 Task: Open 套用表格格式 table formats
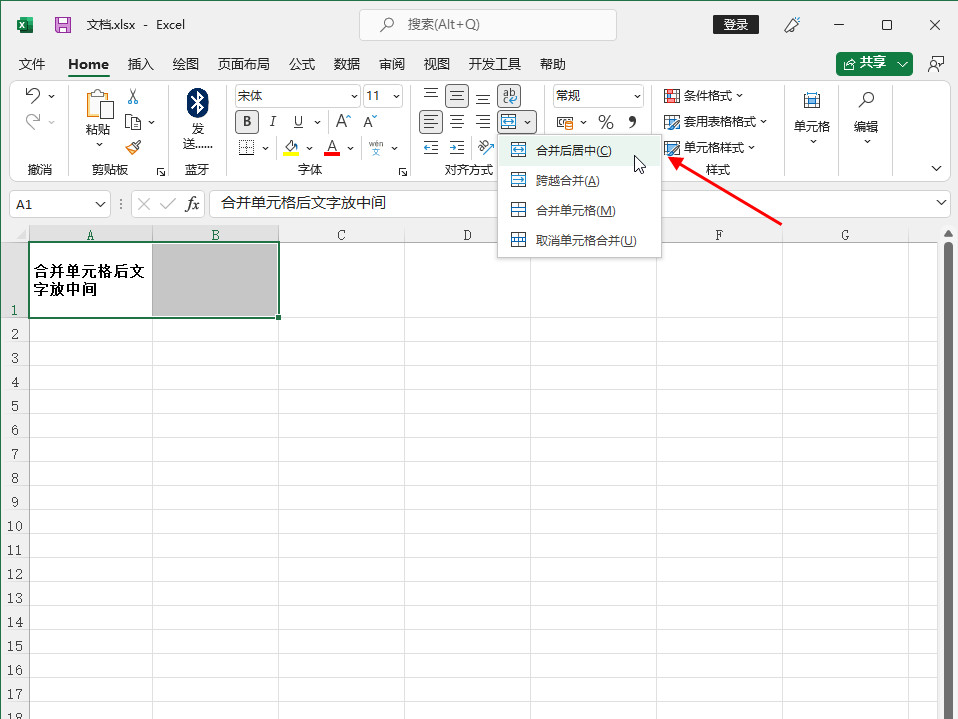715,122
